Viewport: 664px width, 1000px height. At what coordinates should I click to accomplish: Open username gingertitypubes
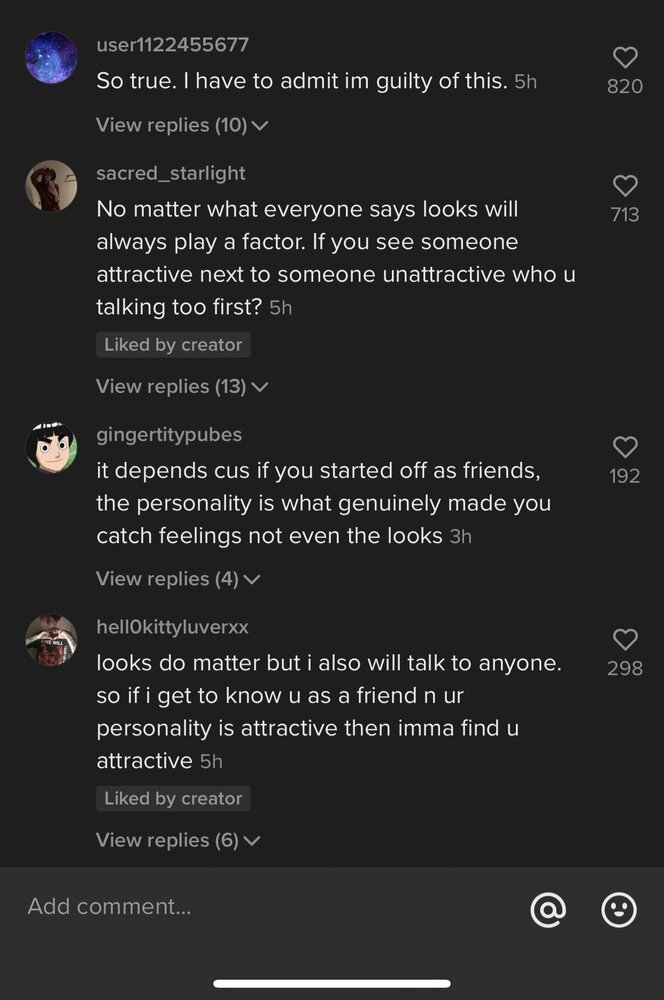(169, 434)
